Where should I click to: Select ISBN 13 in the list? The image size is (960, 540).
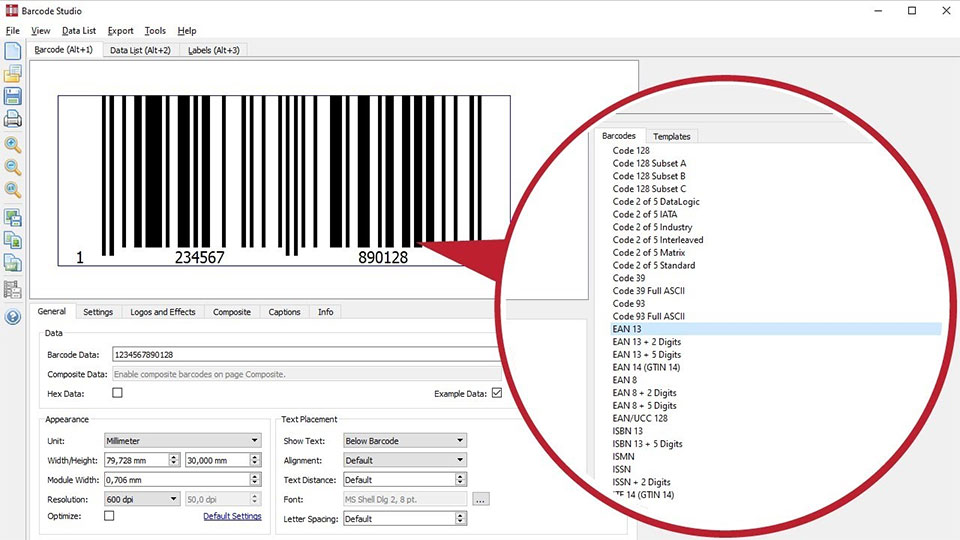click(x=628, y=431)
